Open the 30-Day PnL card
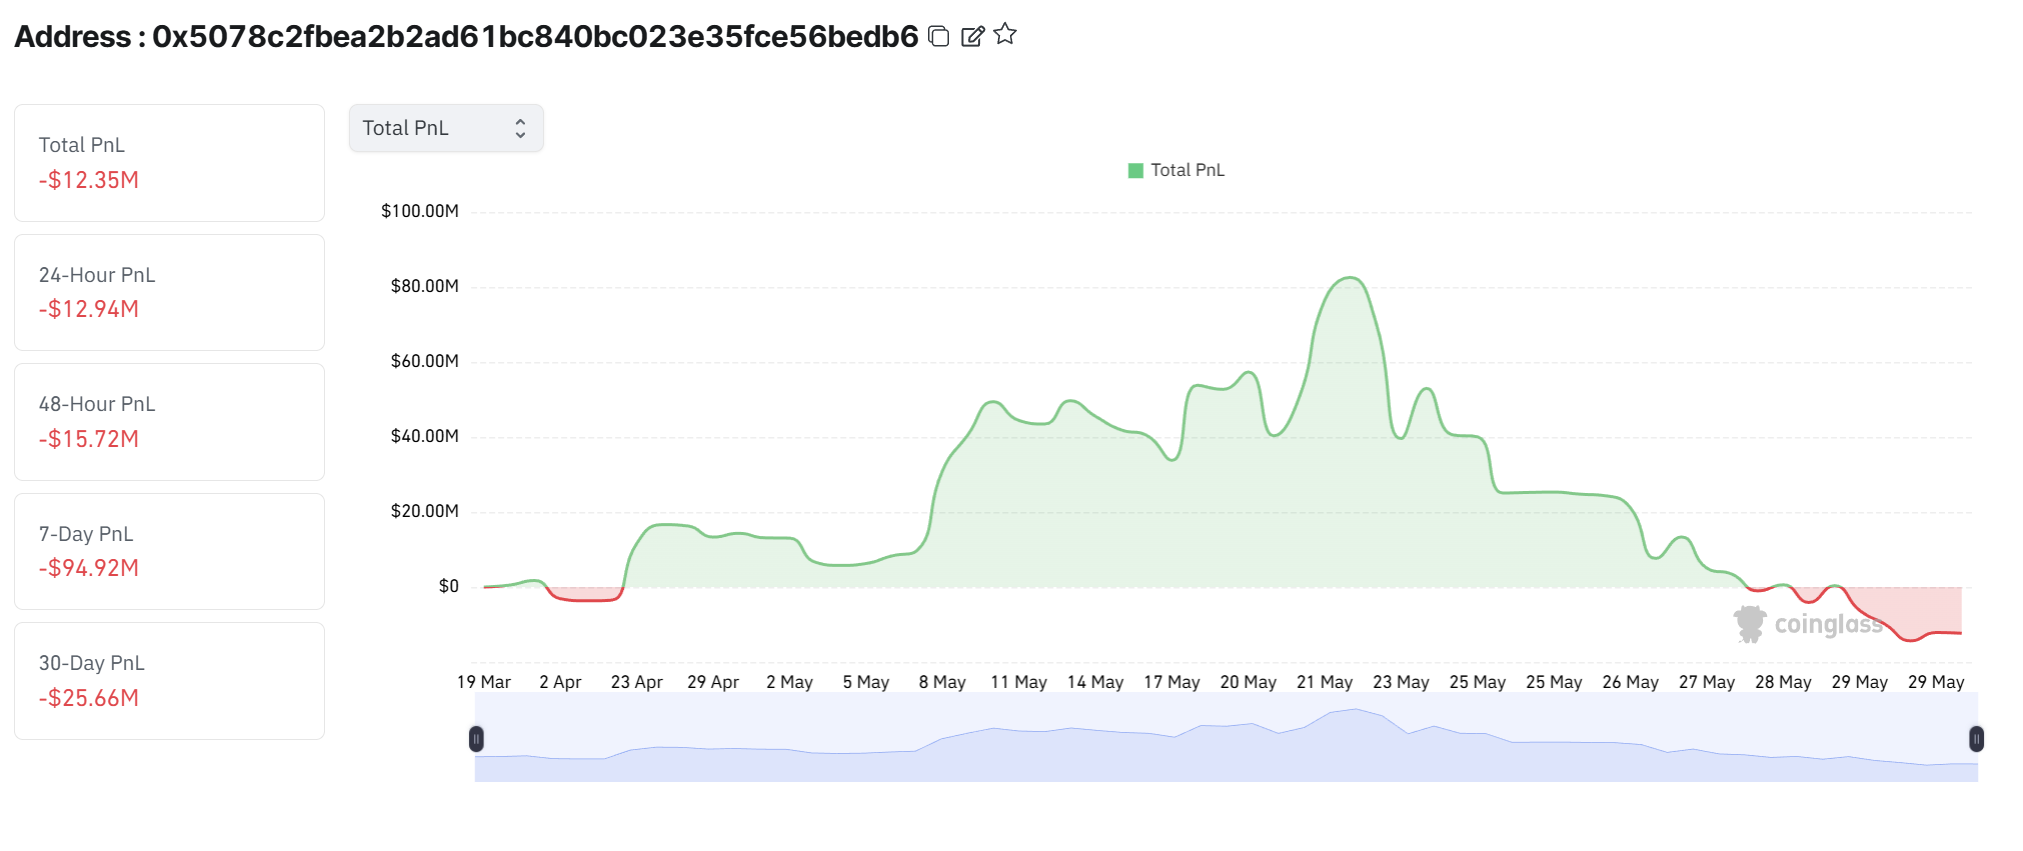 coord(169,681)
